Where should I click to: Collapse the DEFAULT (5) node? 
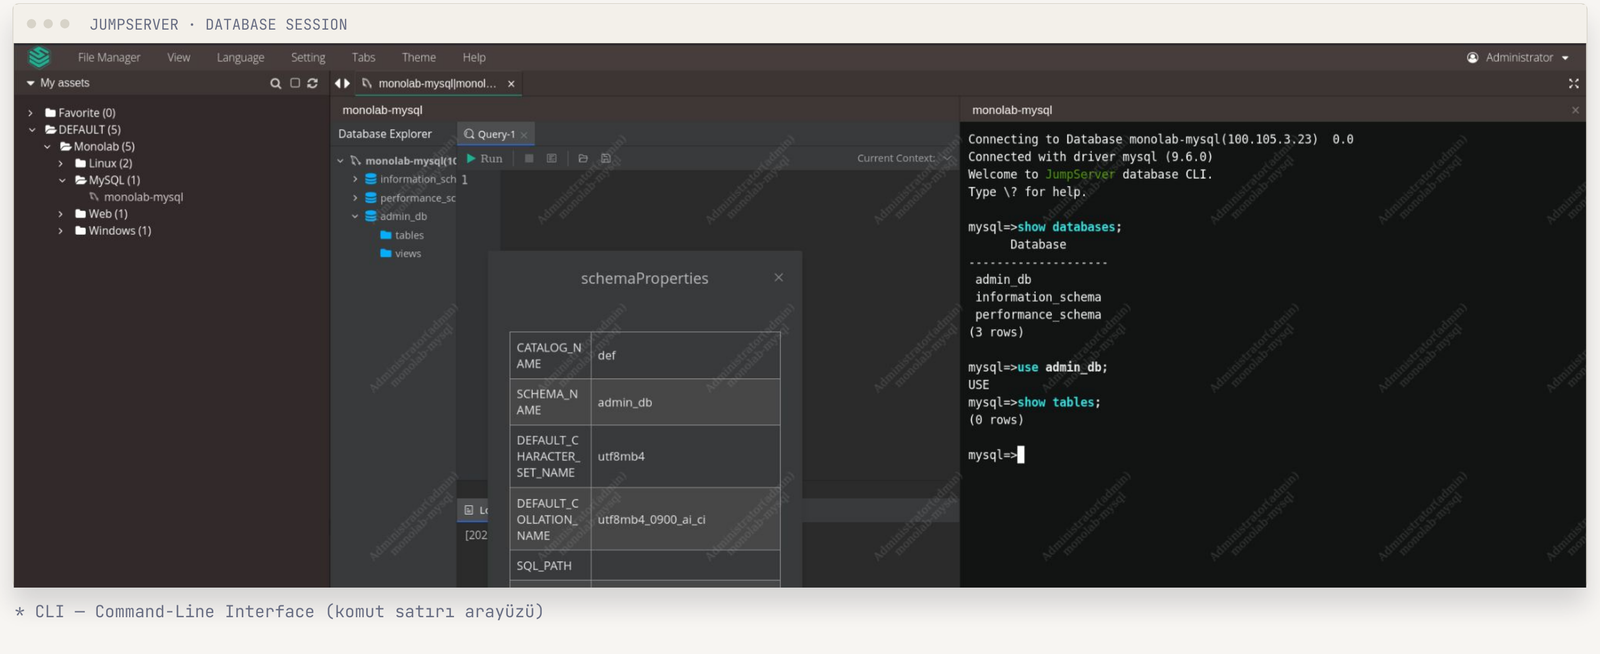point(31,130)
